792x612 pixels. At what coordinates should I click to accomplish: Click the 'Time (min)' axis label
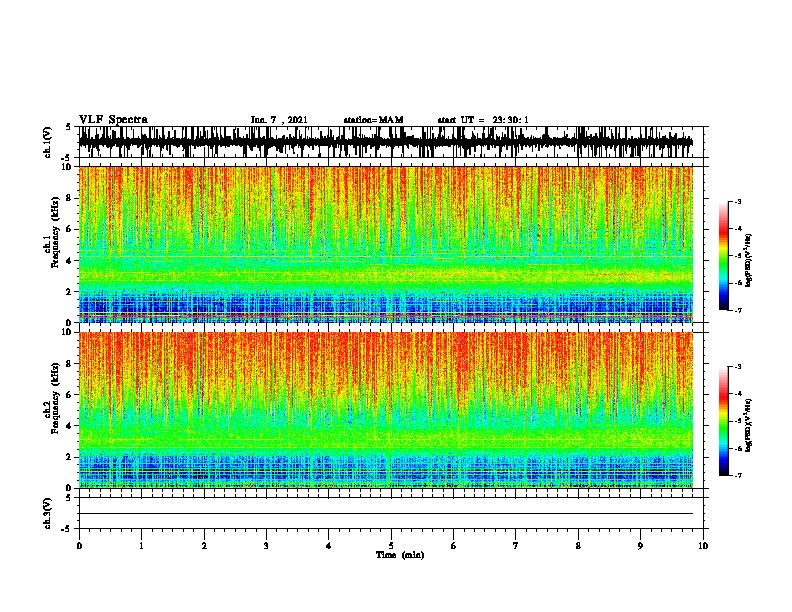[400, 555]
